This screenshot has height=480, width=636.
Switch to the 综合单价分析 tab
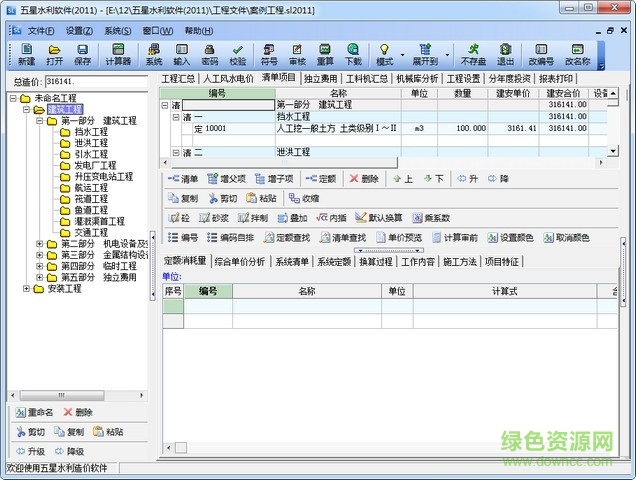click(x=240, y=261)
